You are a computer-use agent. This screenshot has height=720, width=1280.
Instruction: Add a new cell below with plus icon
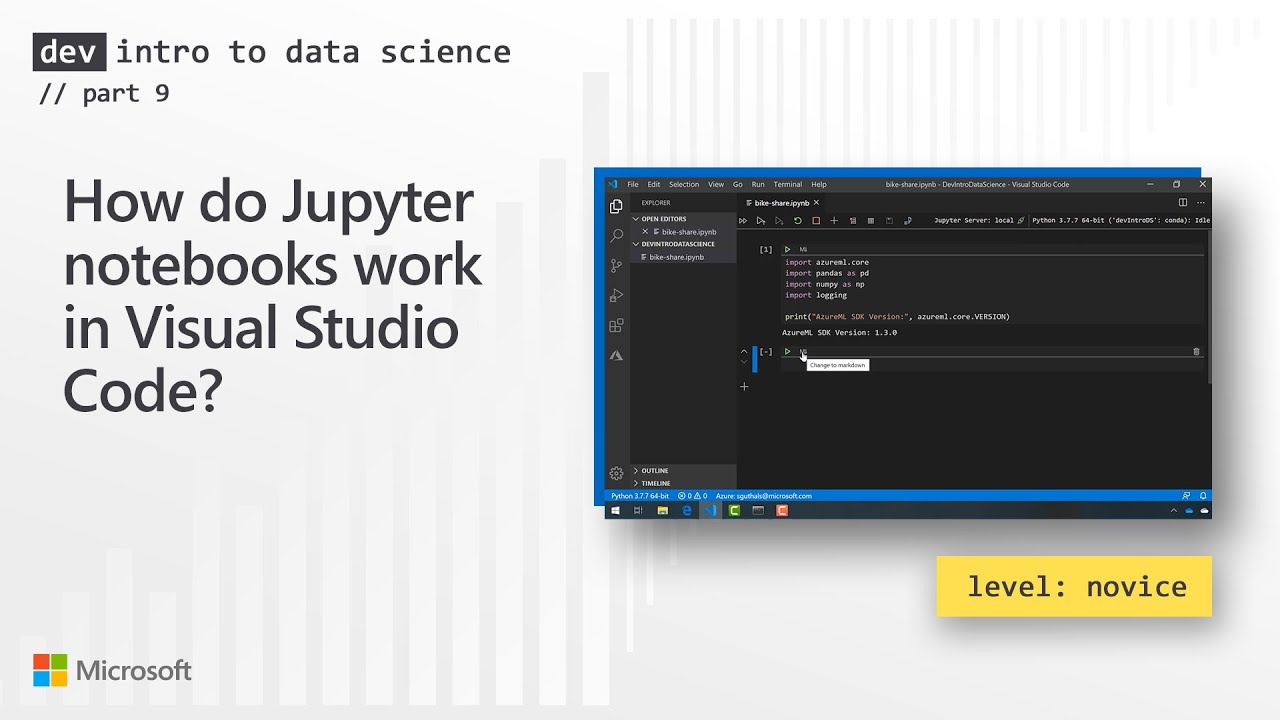(x=744, y=386)
